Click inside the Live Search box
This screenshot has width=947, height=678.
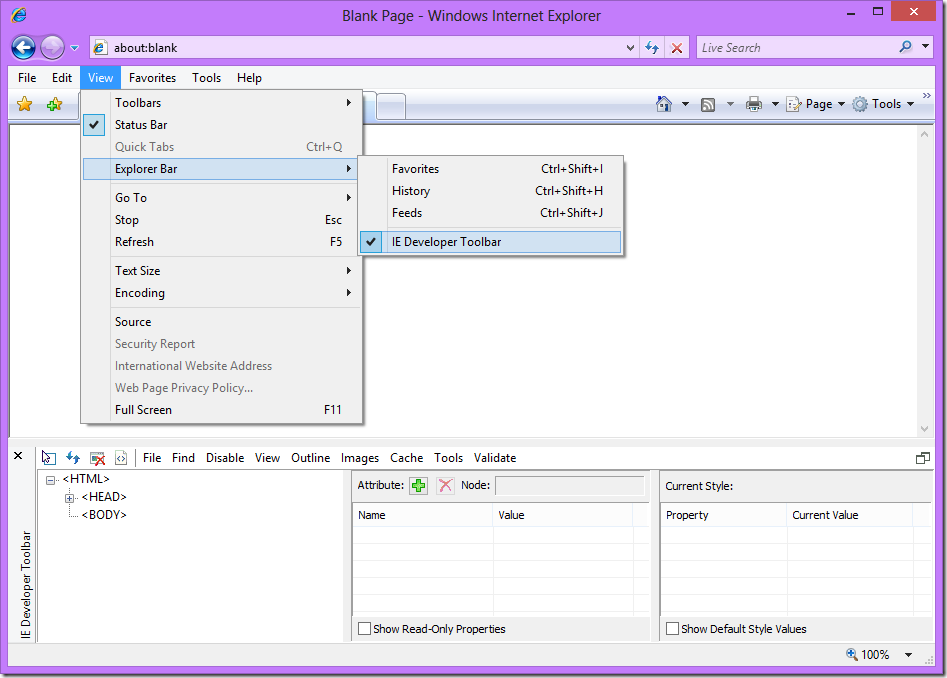(797, 48)
